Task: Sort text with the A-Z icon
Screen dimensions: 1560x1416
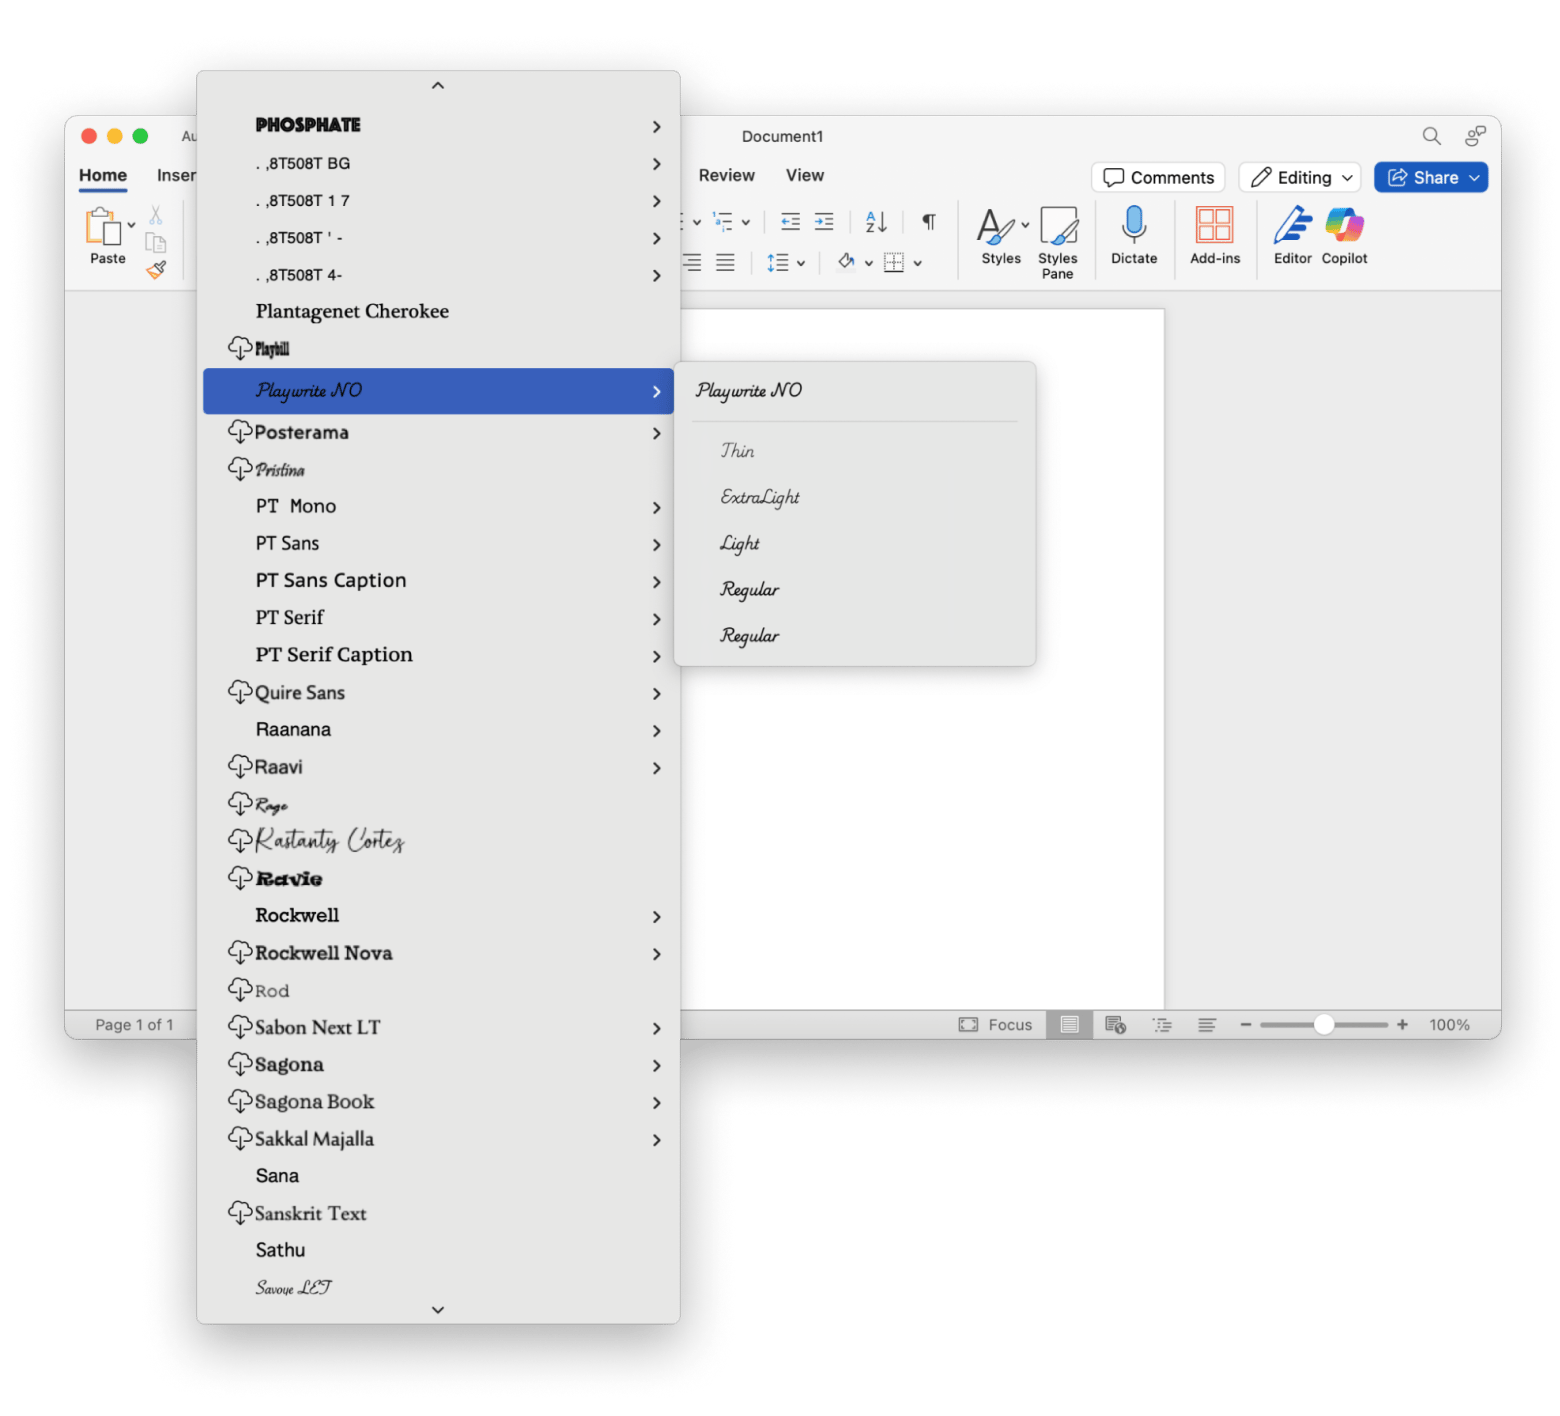Action: pyautogui.click(x=876, y=222)
